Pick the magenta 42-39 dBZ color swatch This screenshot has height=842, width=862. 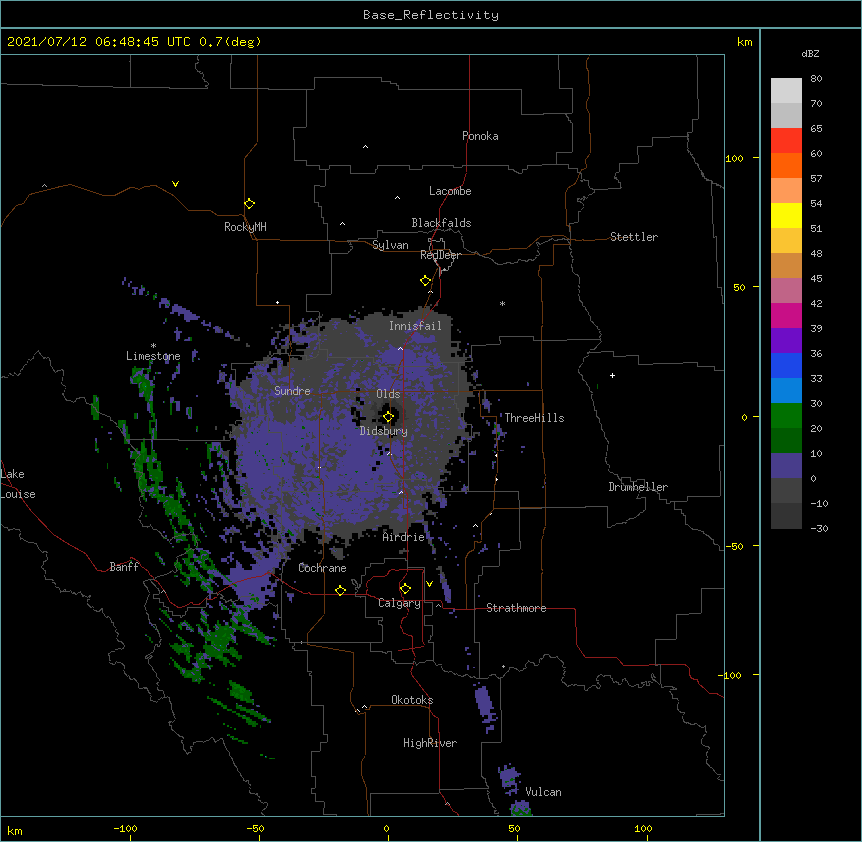[786, 315]
